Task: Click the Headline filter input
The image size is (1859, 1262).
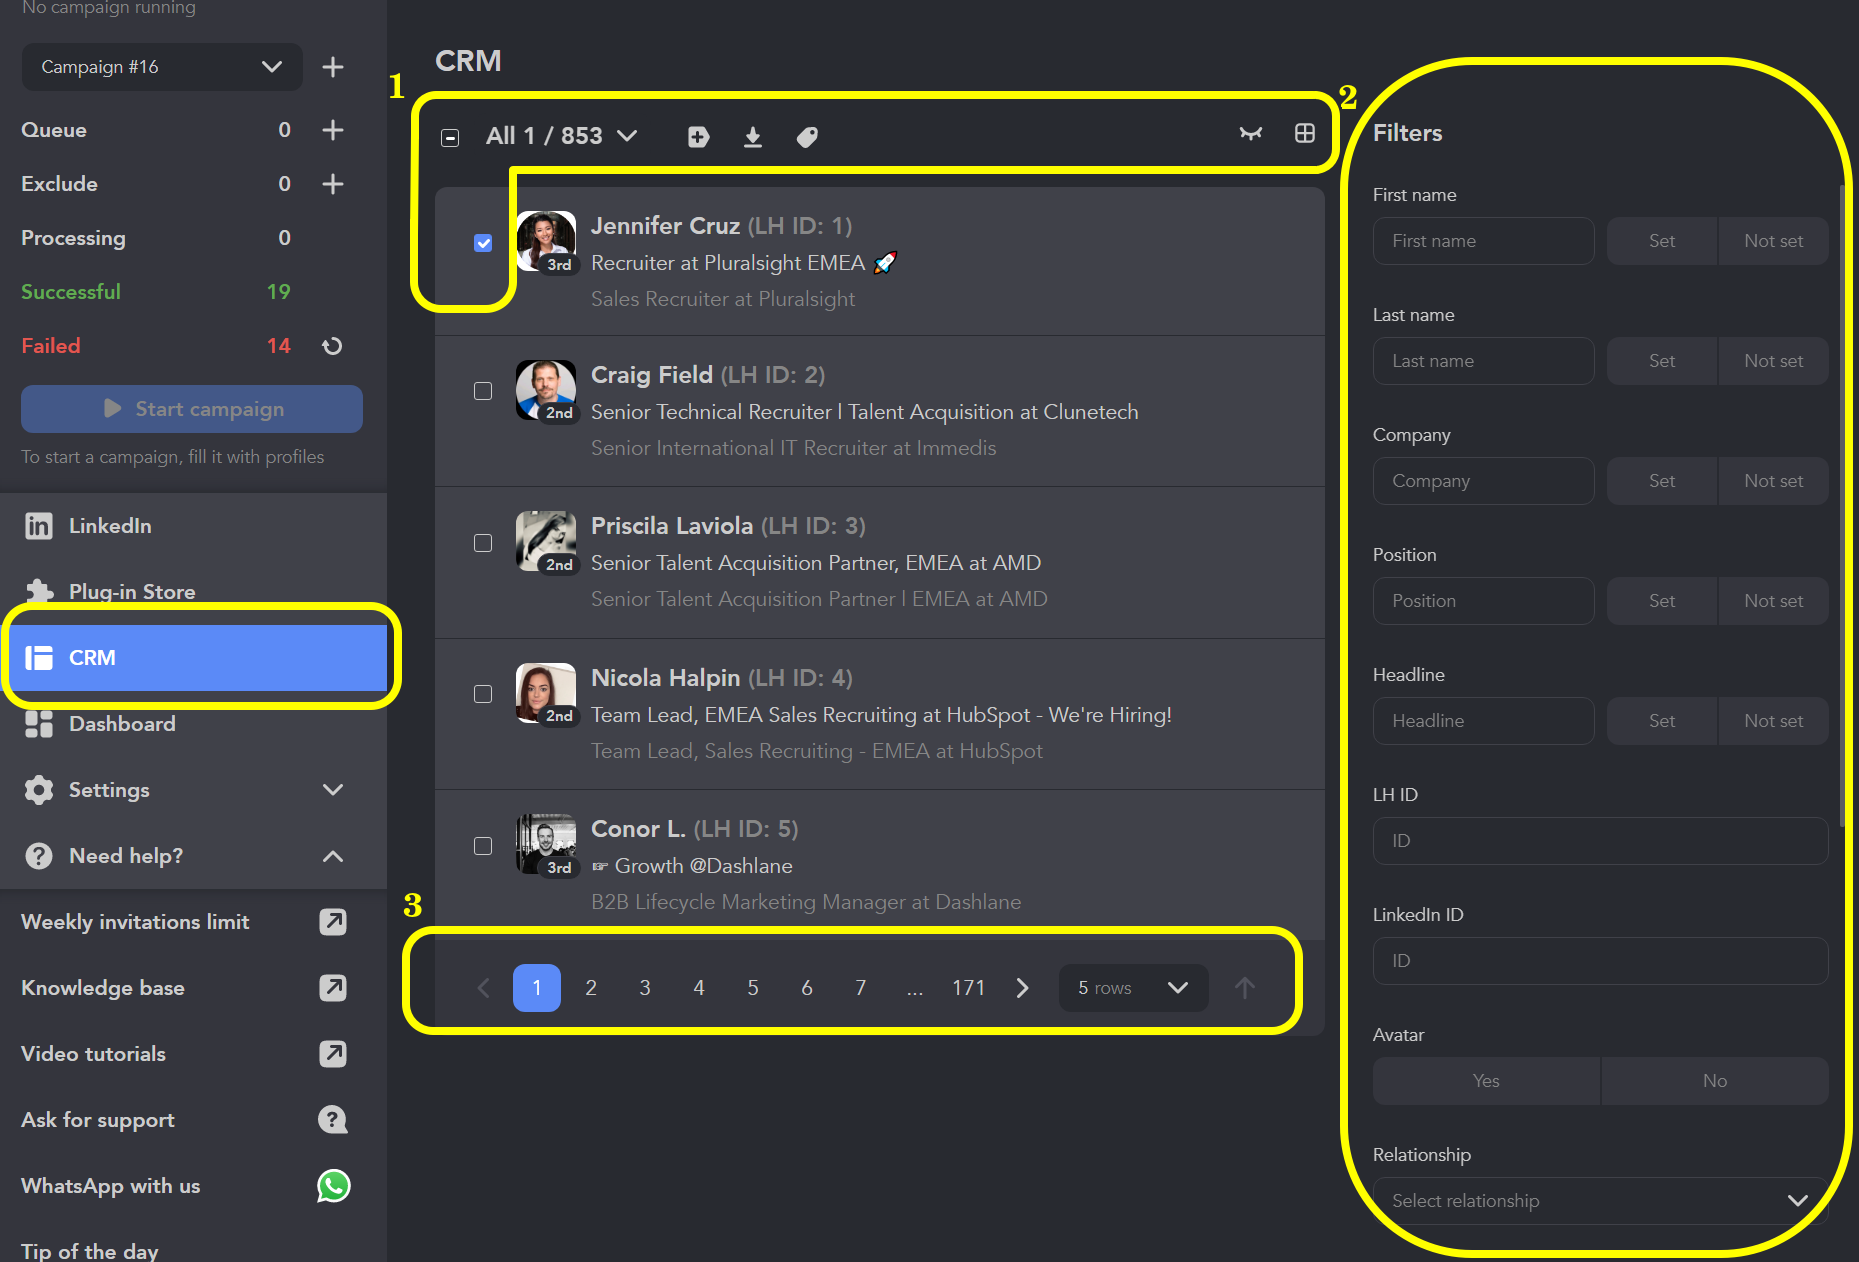Action: point(1483,721)
